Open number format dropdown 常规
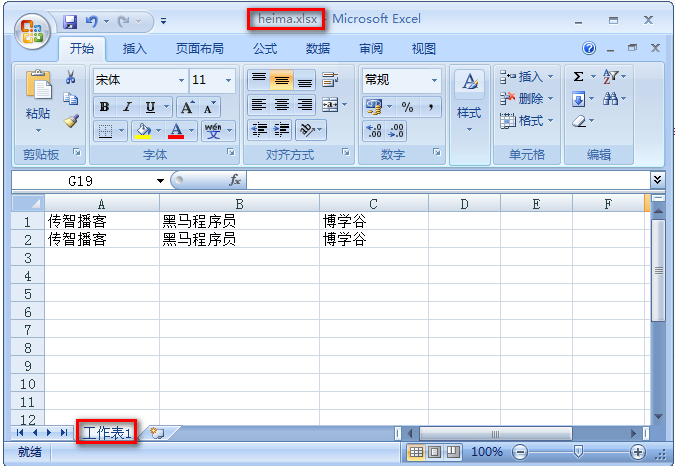675x466 pixels. coord(434,80)
